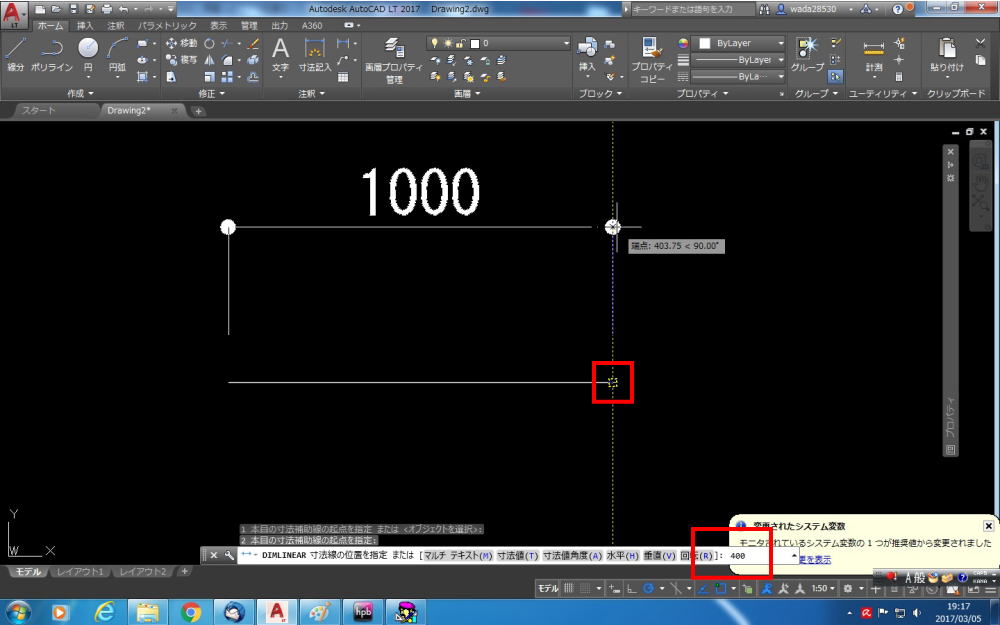
Task: Toggle layer 0 lock icon
Action: [x=460, y=43]
